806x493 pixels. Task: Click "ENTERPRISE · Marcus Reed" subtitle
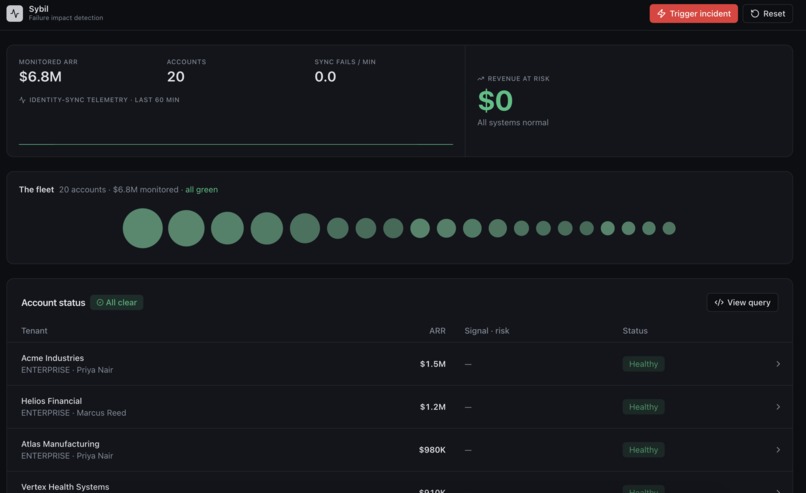pyautogui.click(x=74, y=413)
